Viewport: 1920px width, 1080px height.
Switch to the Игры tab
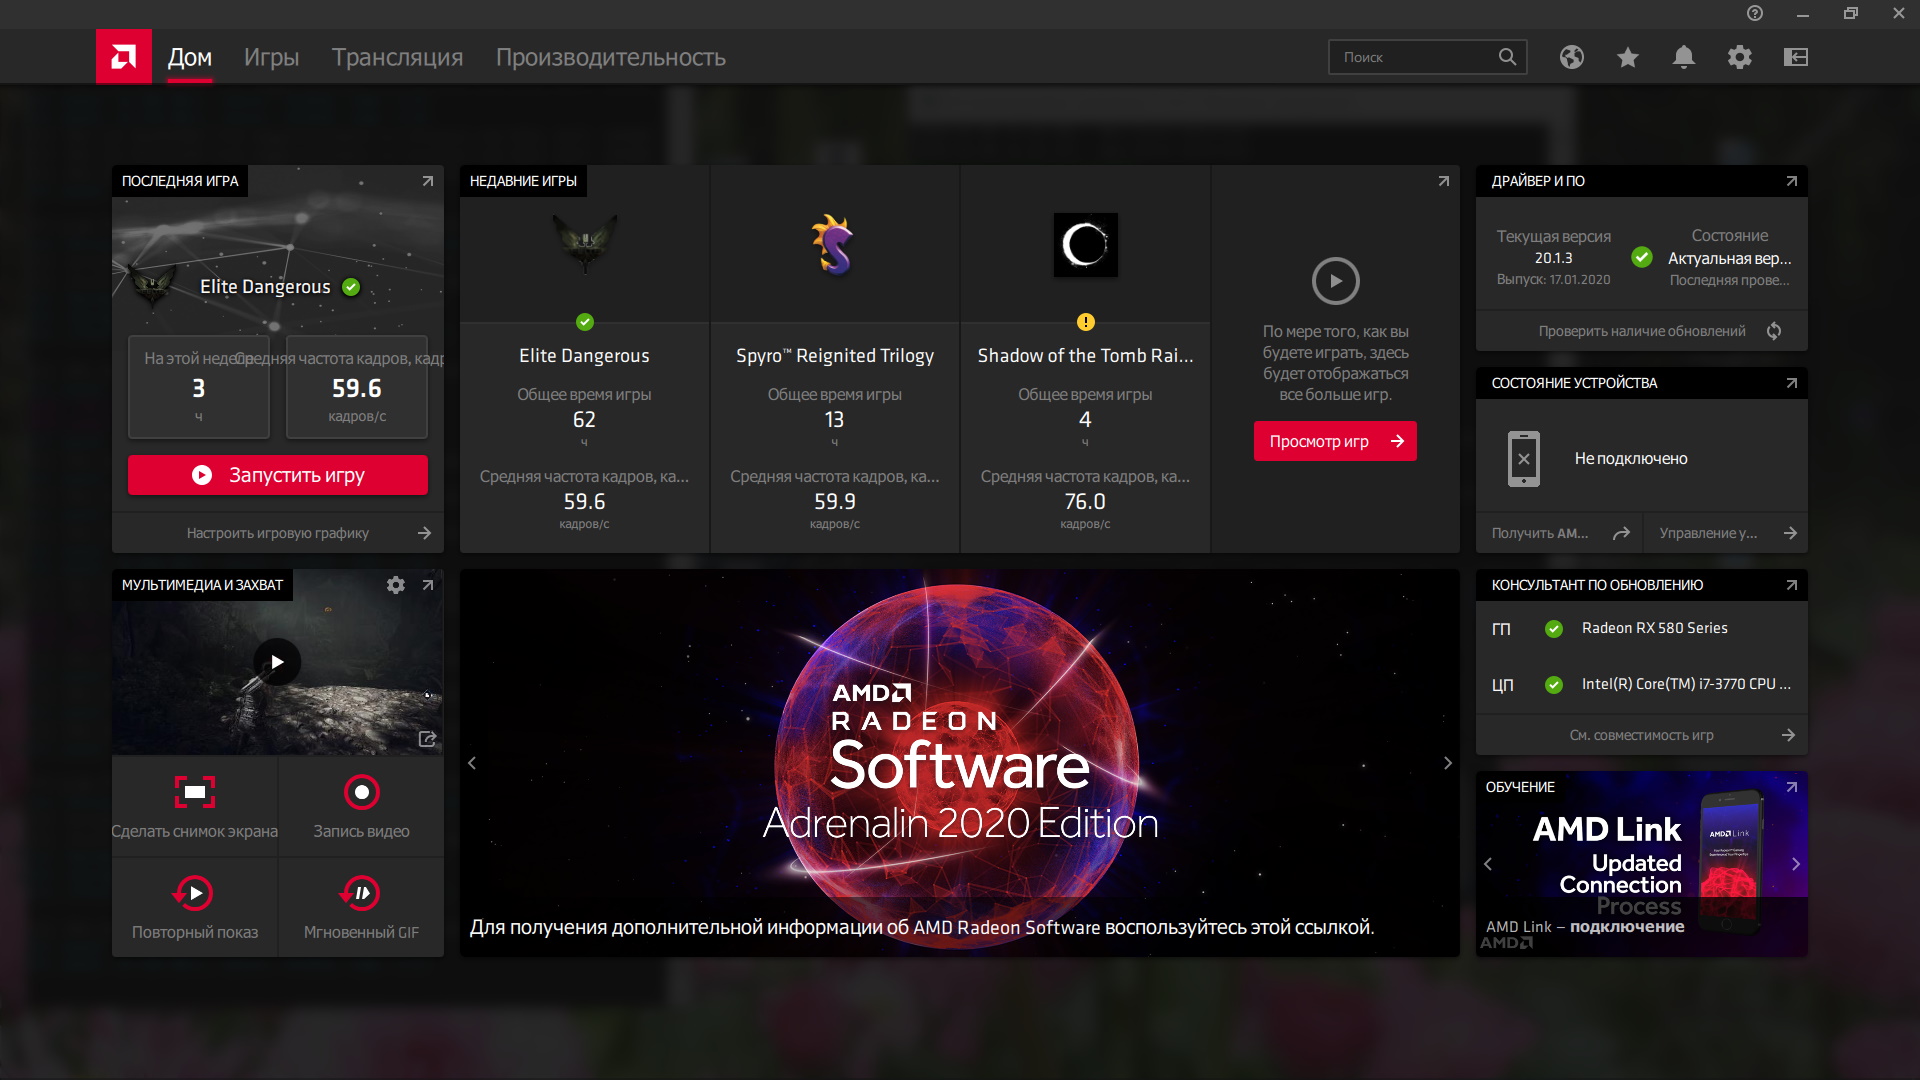tap(271, 57)
